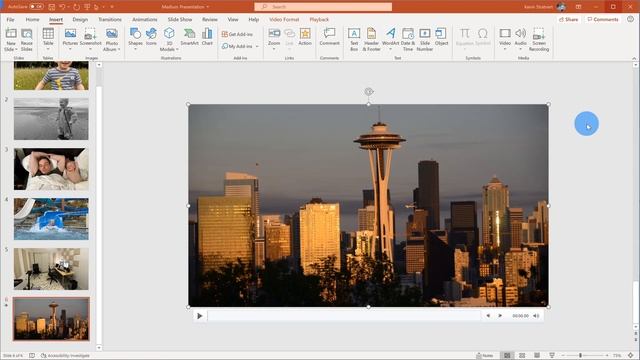Move video forward using the forward arrow

point(500,316)
